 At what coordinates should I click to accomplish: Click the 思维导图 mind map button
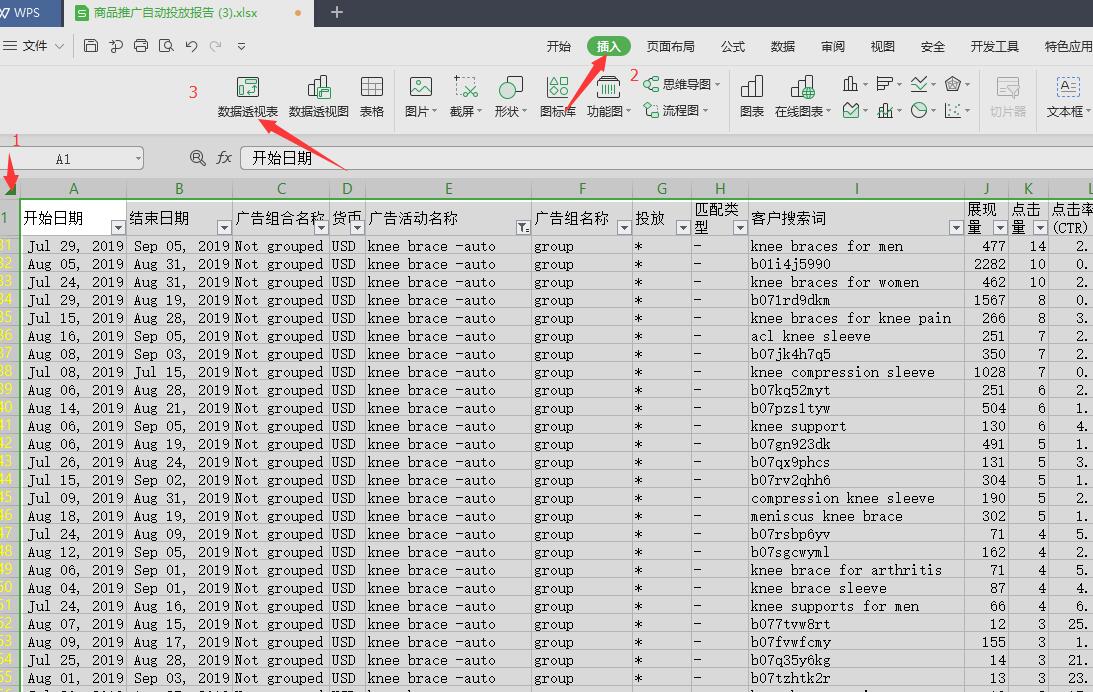(x=678, y=84)
